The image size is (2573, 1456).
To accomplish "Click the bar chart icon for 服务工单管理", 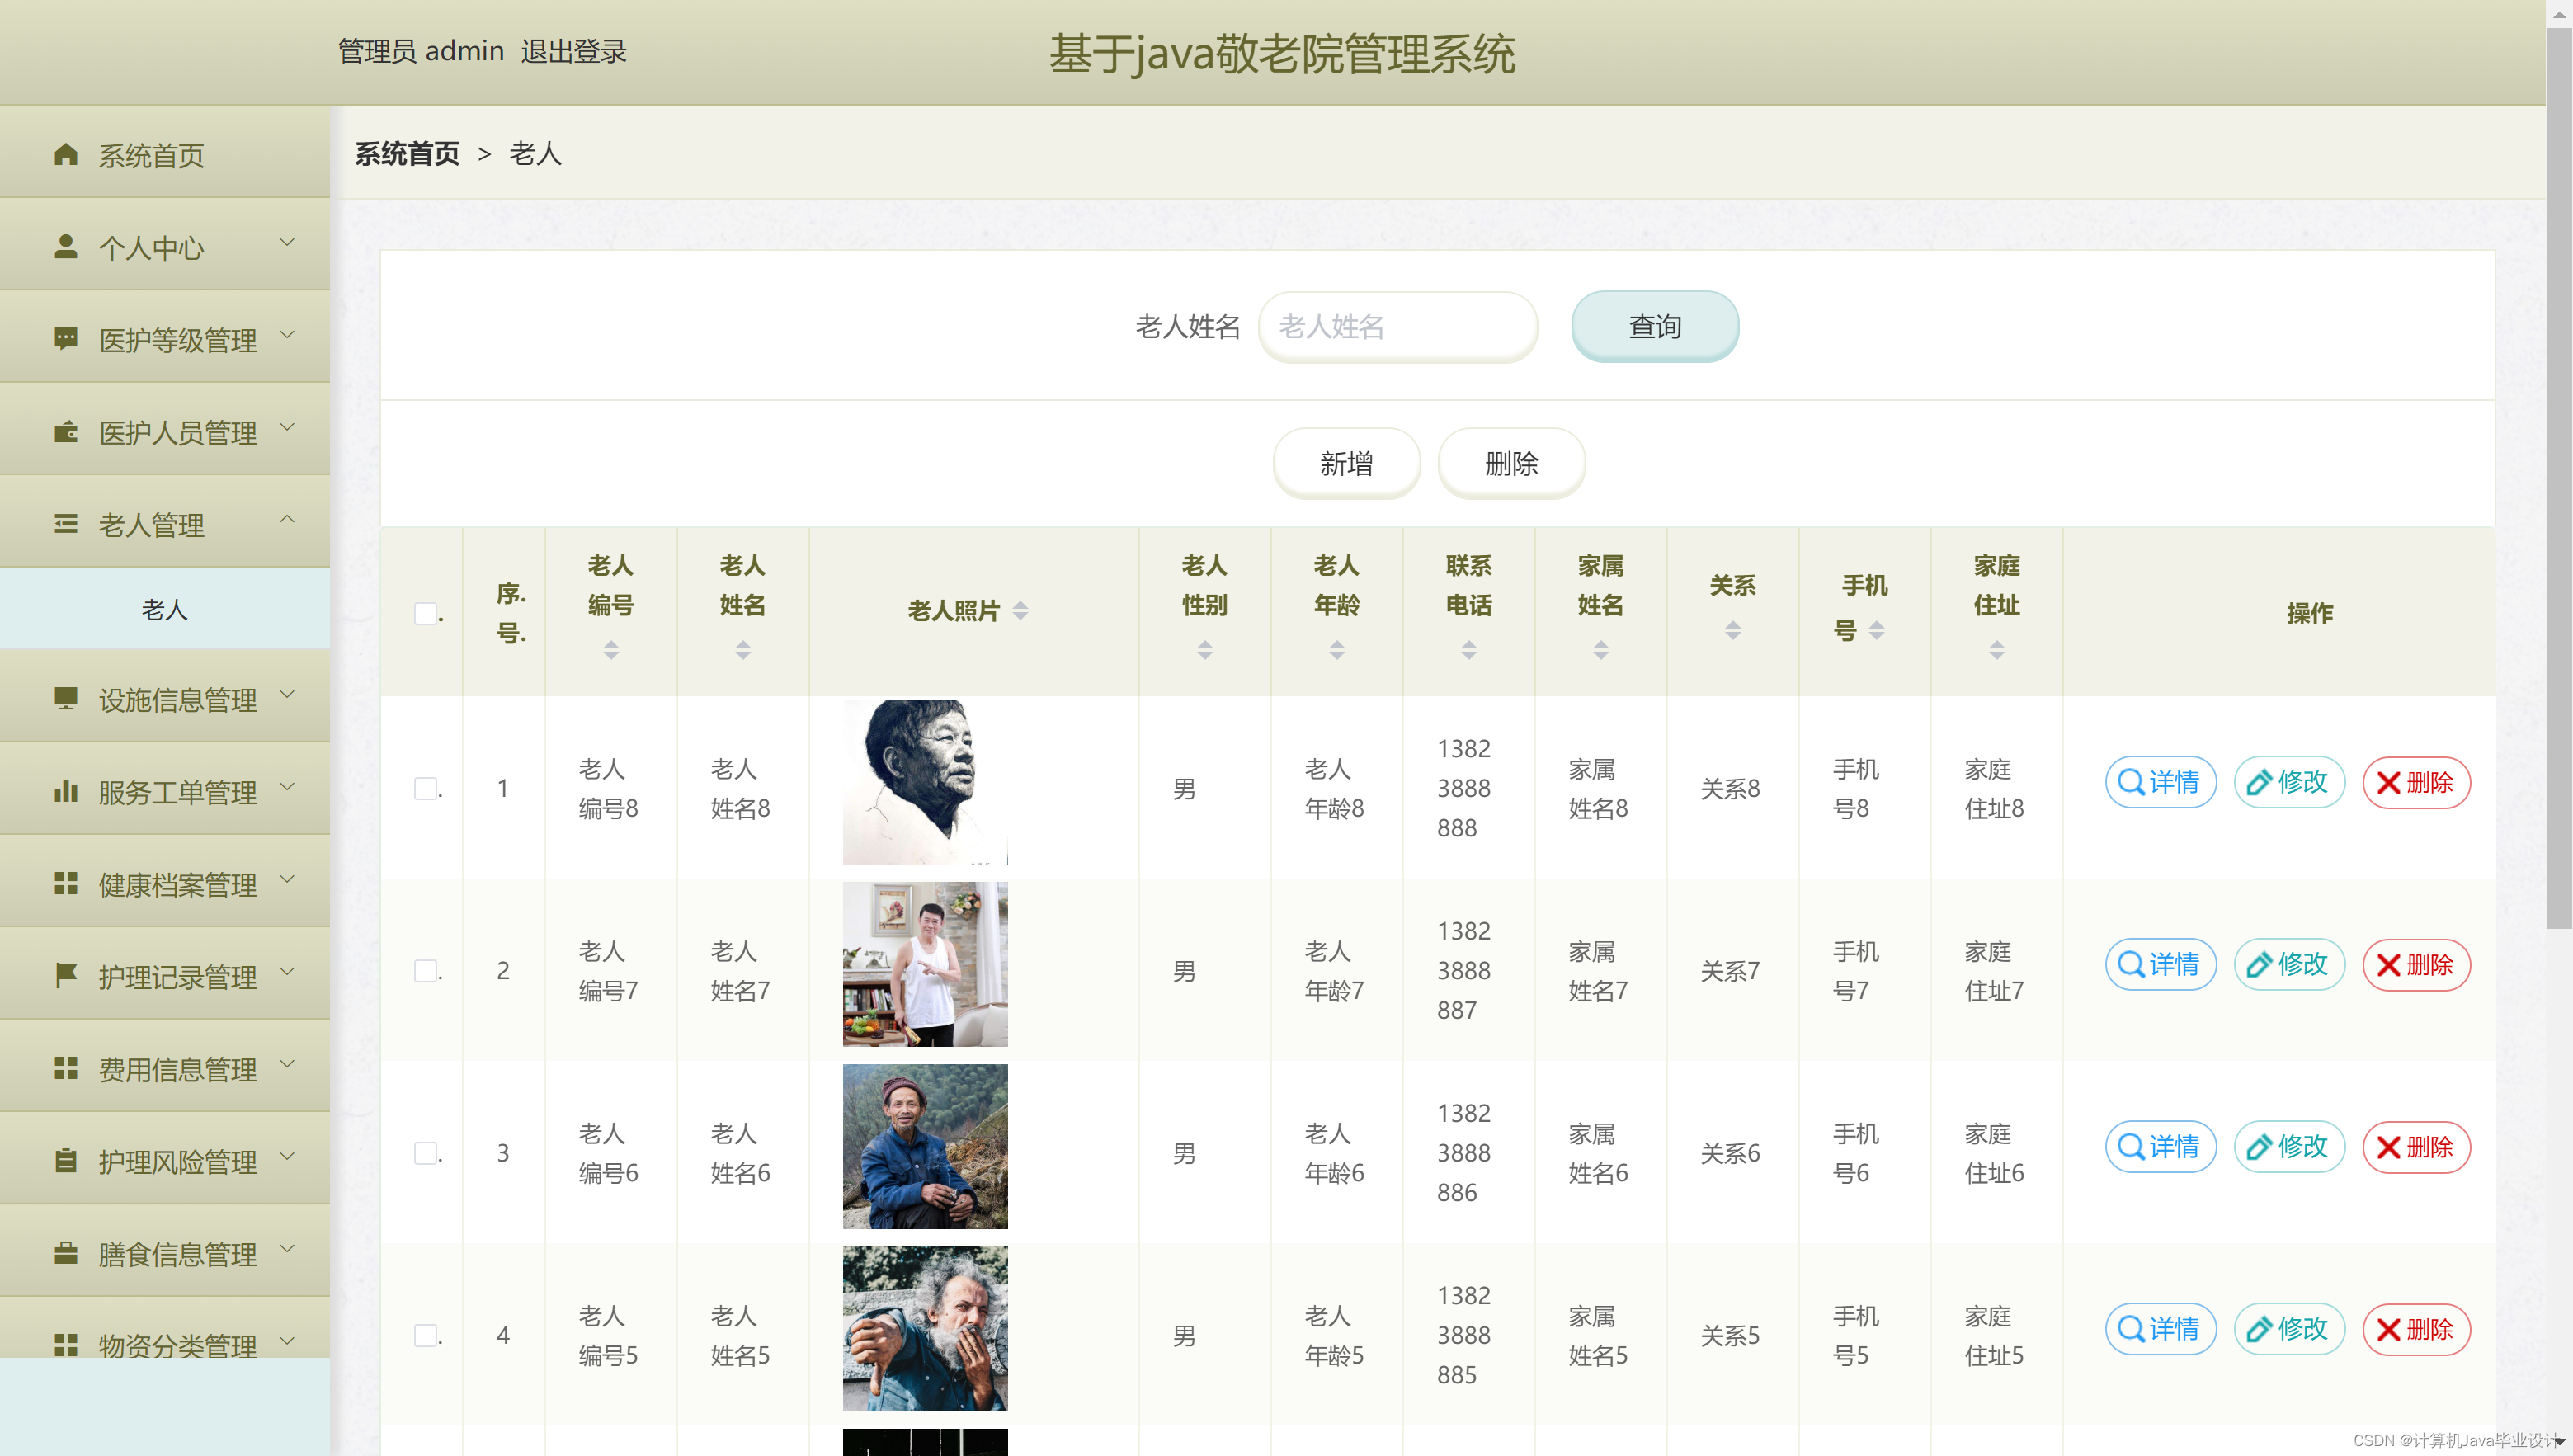I will tap(66, 792).
